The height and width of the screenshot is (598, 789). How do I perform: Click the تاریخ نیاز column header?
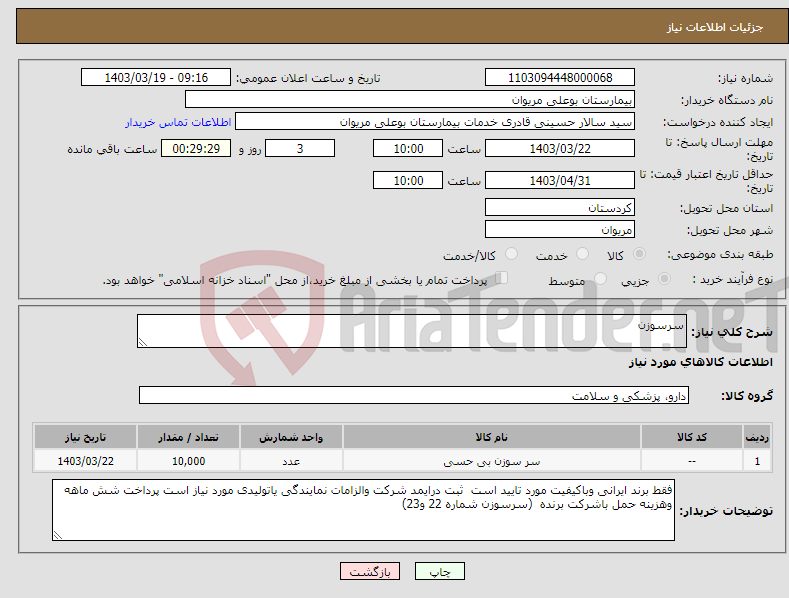click(x=85, y=437)
